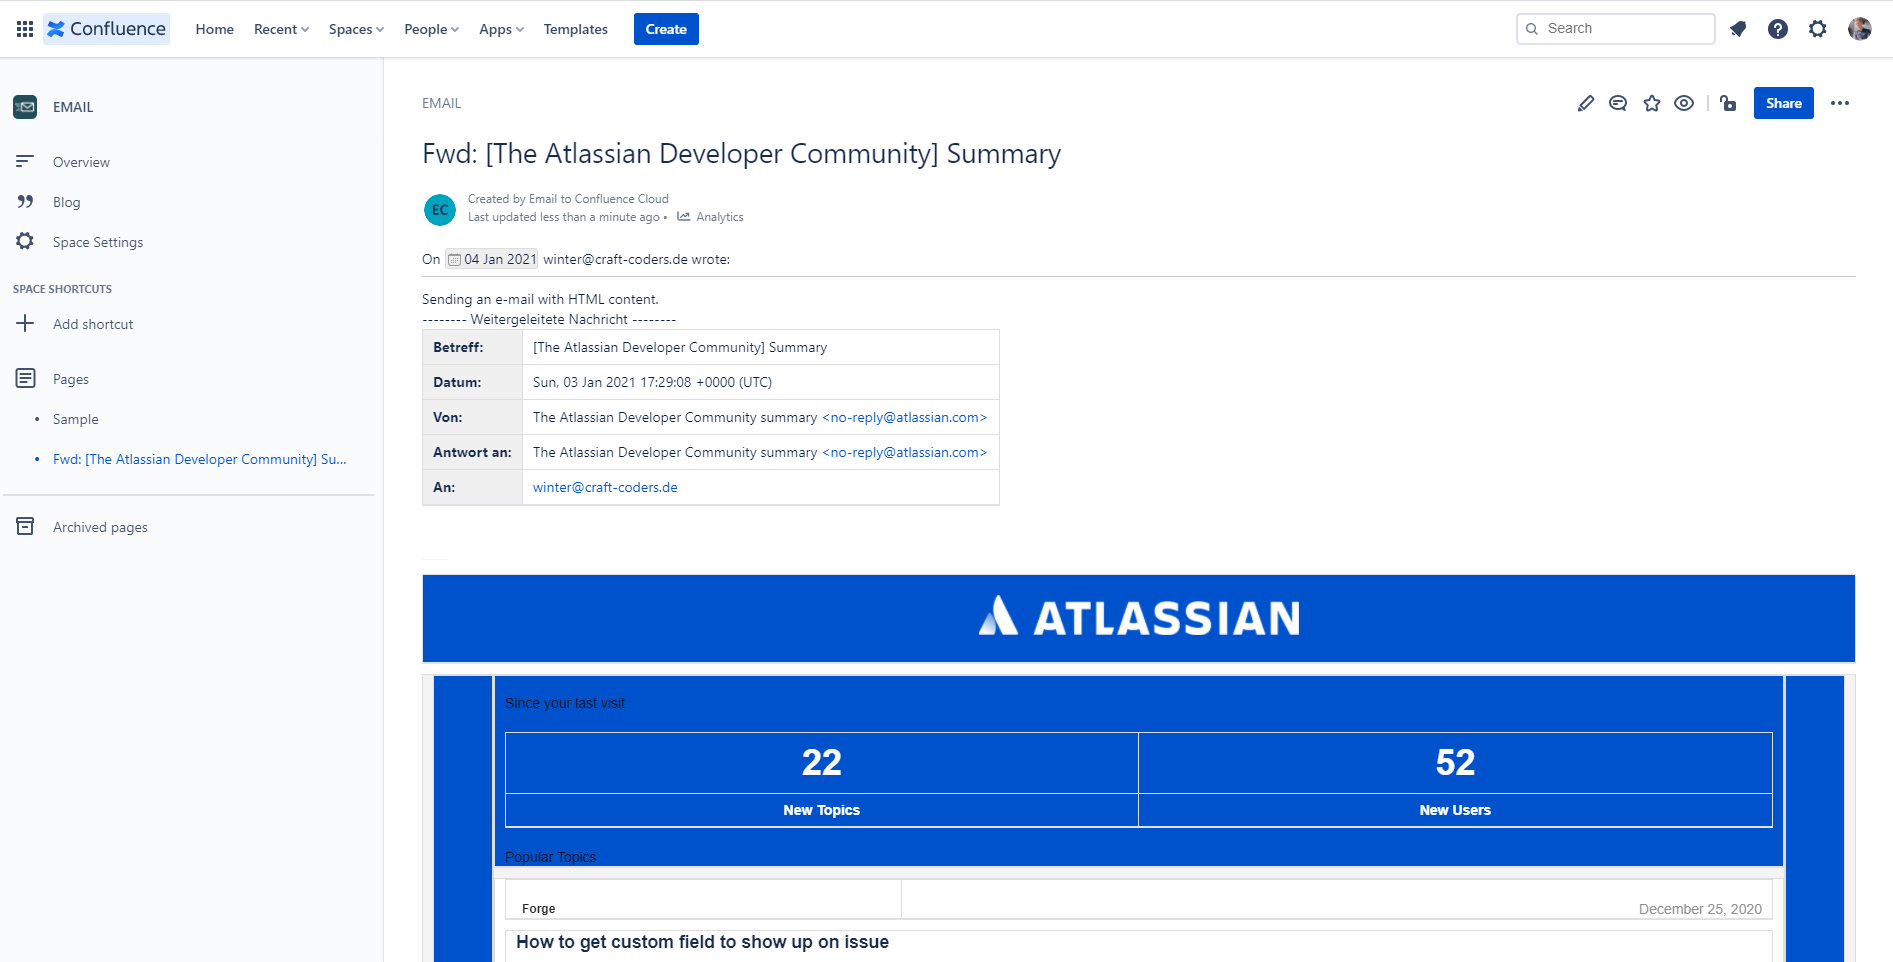Click the '22' New Topics count
The image size is (1893, 962).
point(821,763)
